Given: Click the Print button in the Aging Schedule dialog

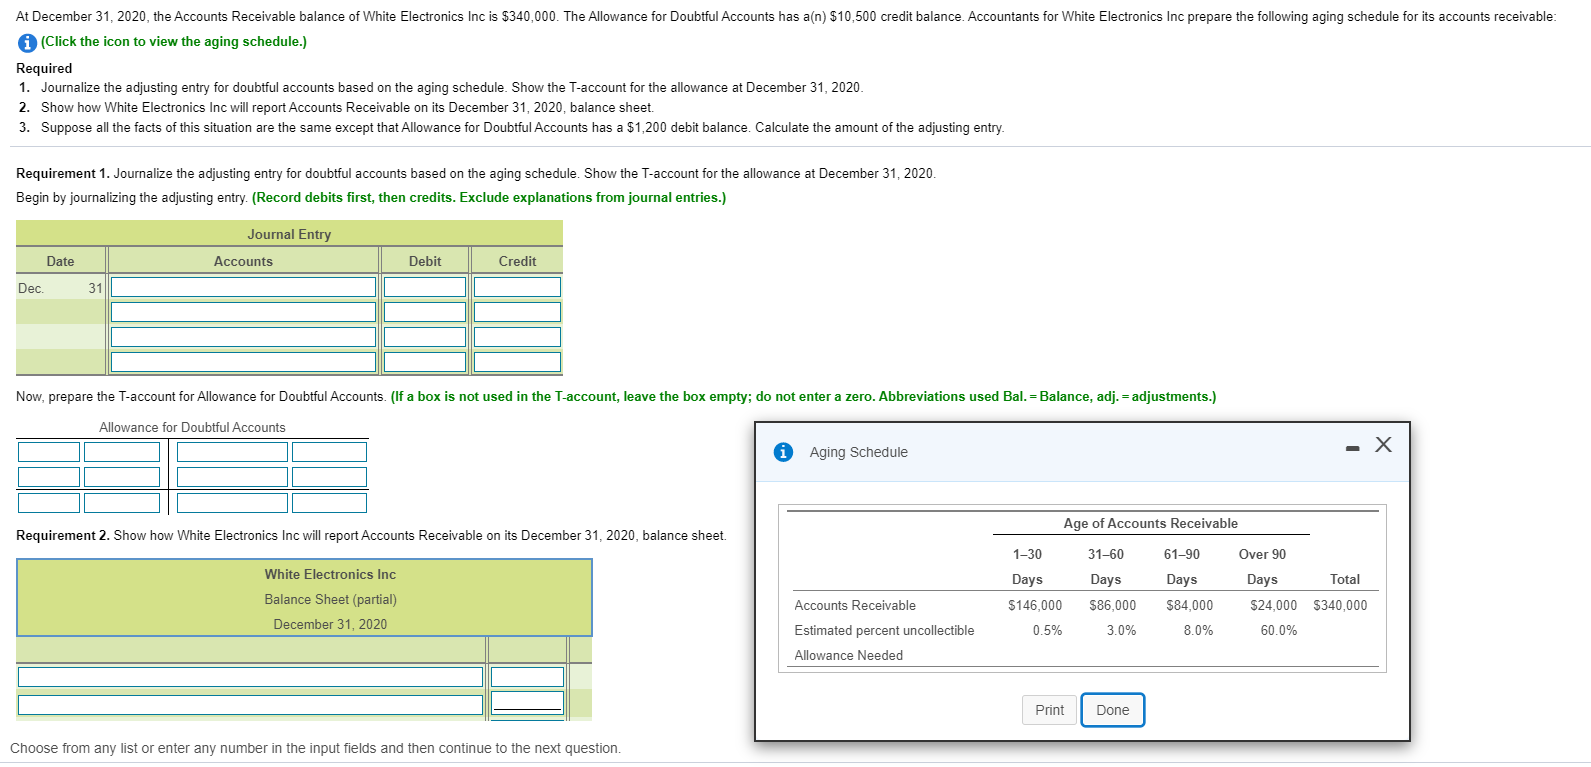Looking at the screenshot, I should (1049, 710).
